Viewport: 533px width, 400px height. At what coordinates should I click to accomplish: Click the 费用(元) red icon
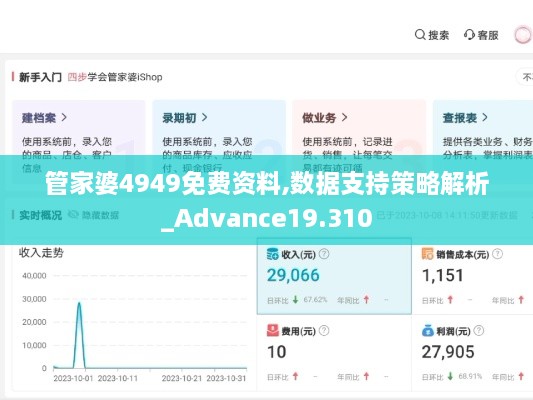(273, 331)
